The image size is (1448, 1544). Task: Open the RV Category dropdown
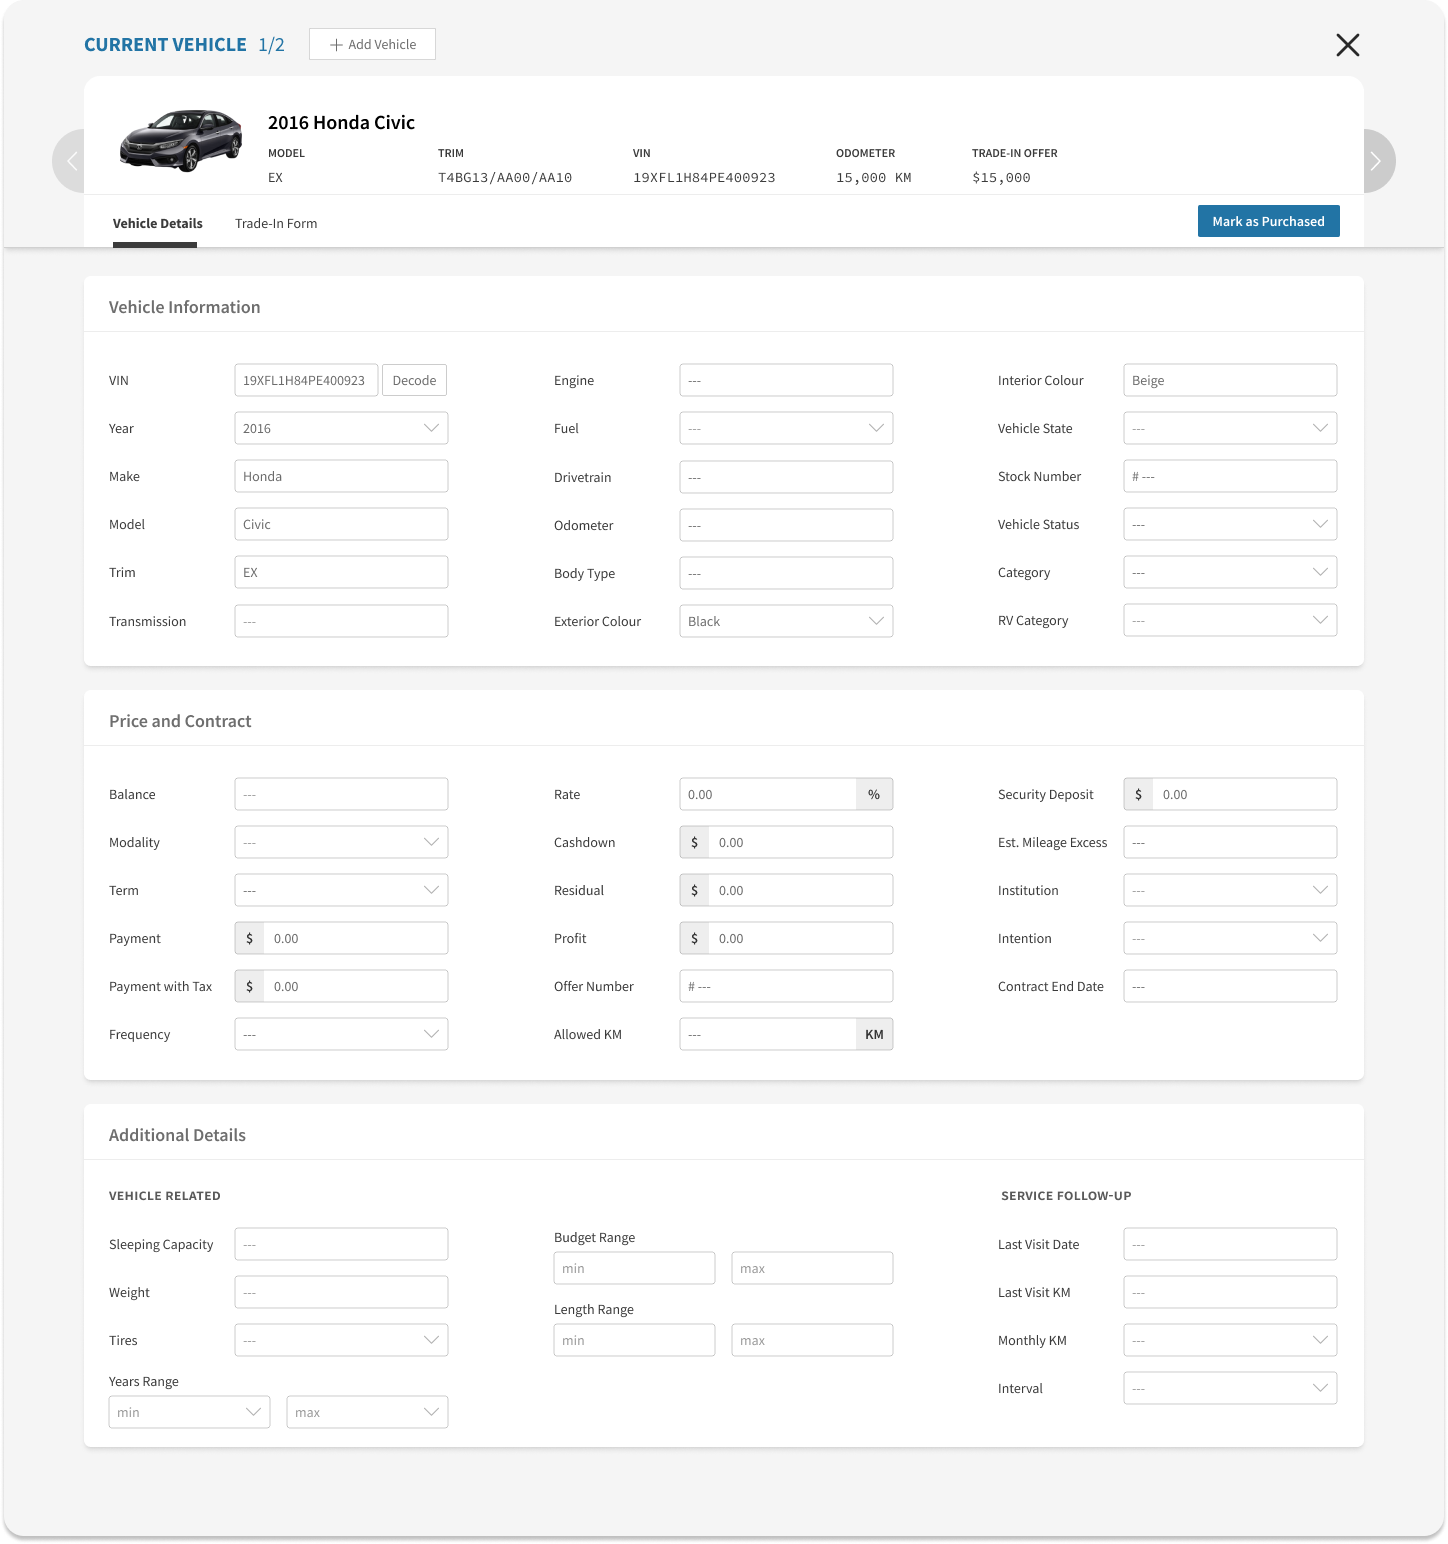click(1229, 620)
